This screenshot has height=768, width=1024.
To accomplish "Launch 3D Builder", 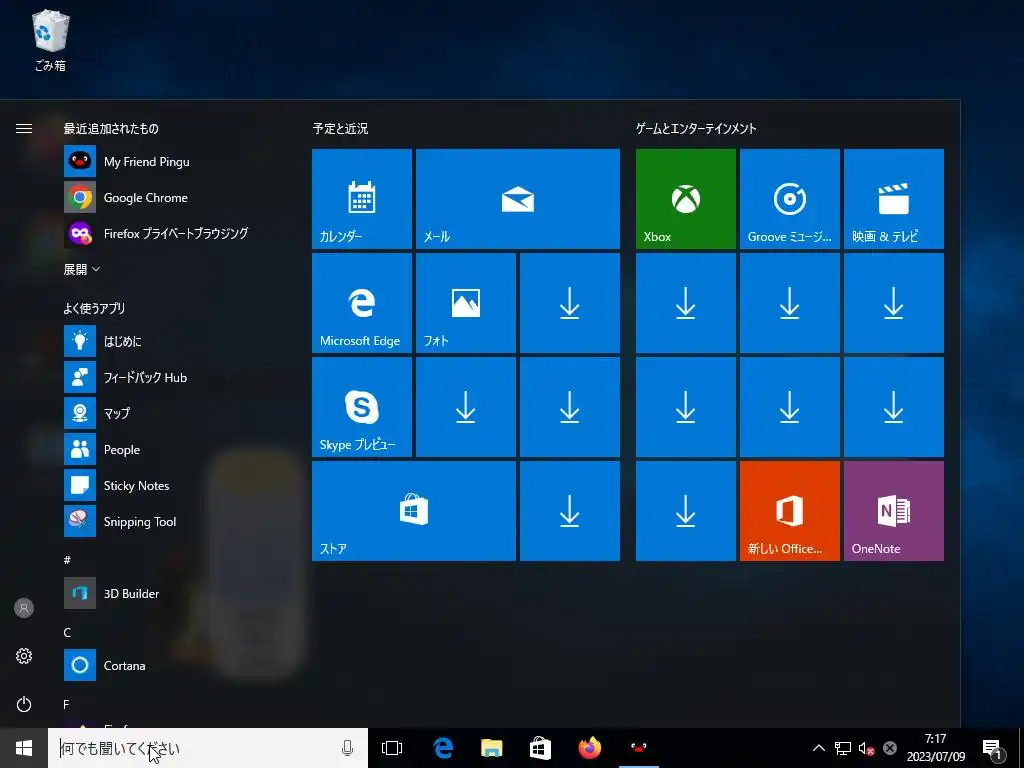I will (174, 593).
